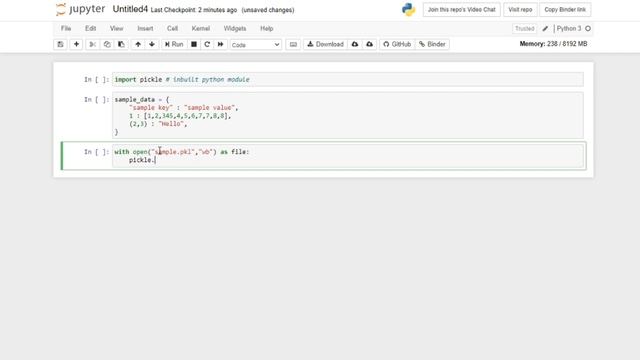Copy selected cells icon
The height and width of the screenshot is (360, 640).
[107, 44]
